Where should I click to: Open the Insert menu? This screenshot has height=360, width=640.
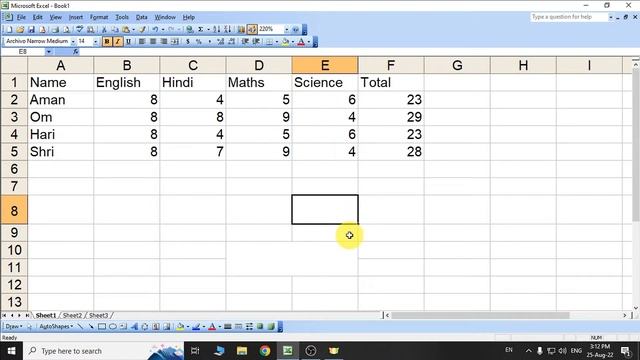point(76,17)
